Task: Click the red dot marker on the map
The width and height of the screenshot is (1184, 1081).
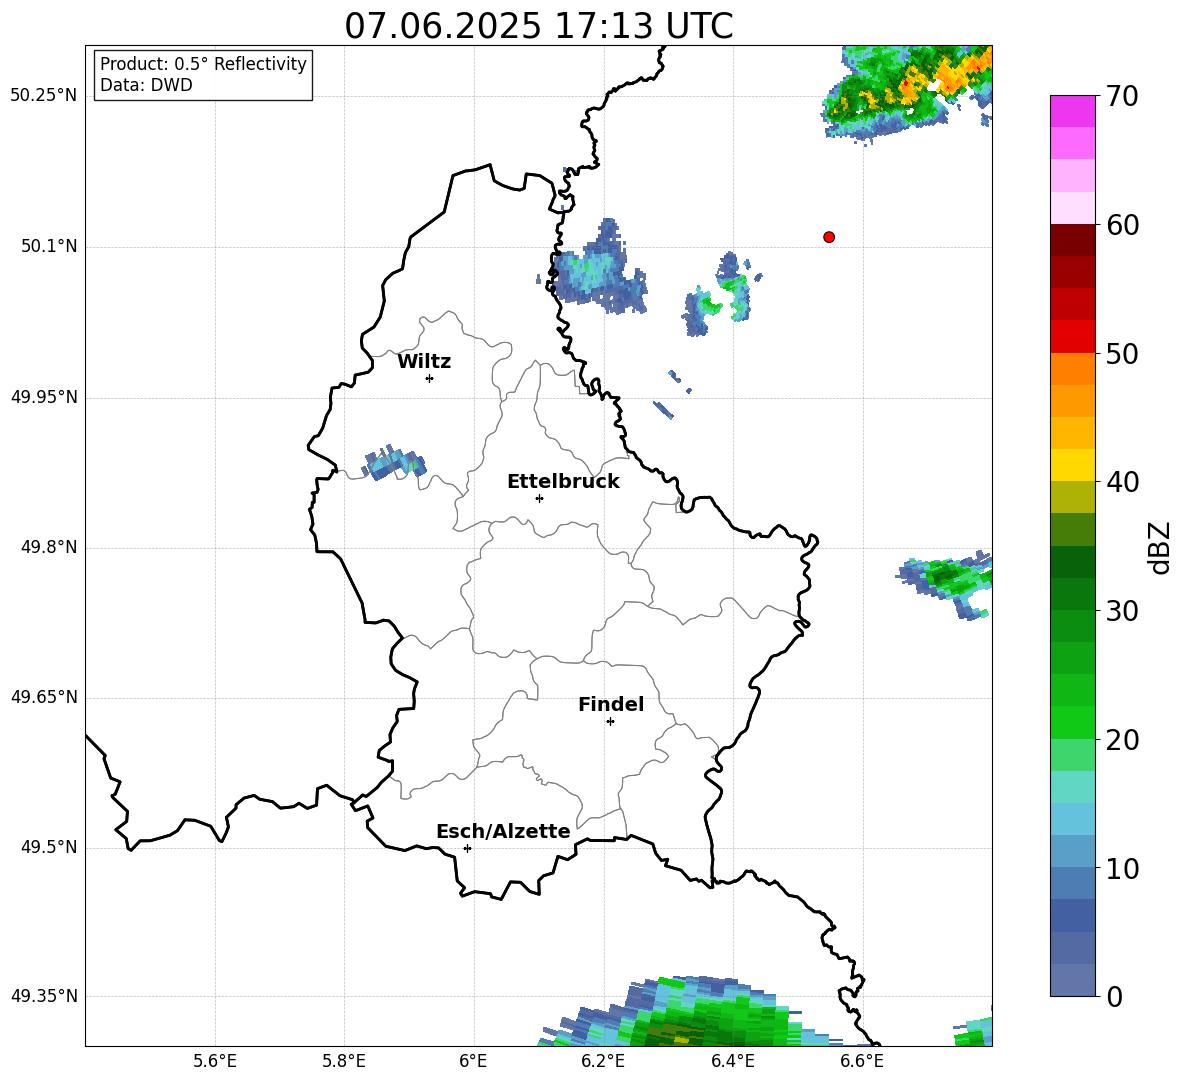Action: (x=829, y=237)
